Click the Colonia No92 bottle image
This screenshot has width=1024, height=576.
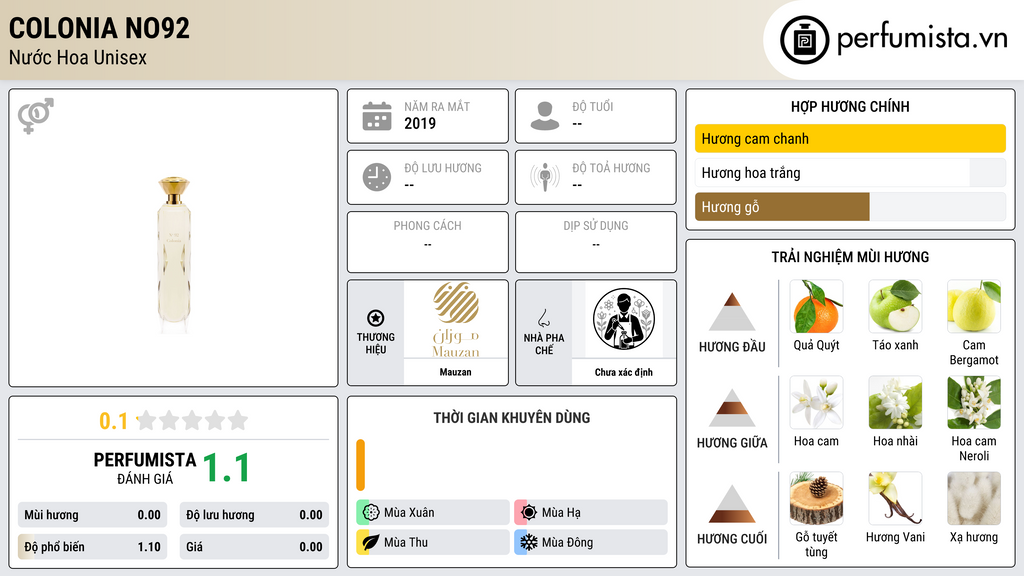(x=174, y=255)
